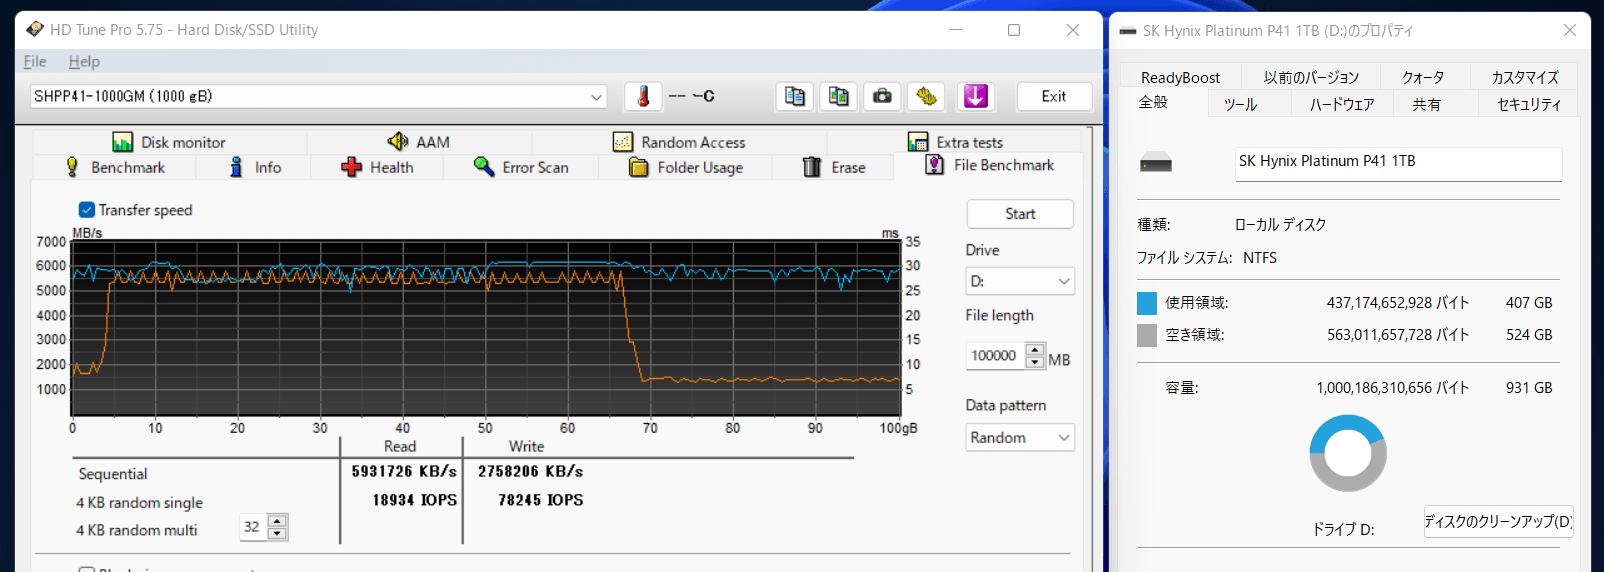Image resolution: width=1604 pixels, height=572 pixels.
Task: Click the sequential read 5931726 KB/s value
Action: coord(404,471)
